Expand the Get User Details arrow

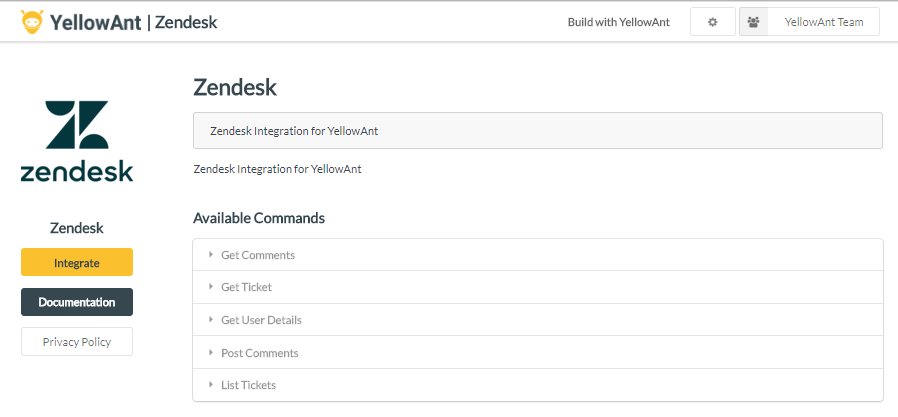[x=211, y=320]
